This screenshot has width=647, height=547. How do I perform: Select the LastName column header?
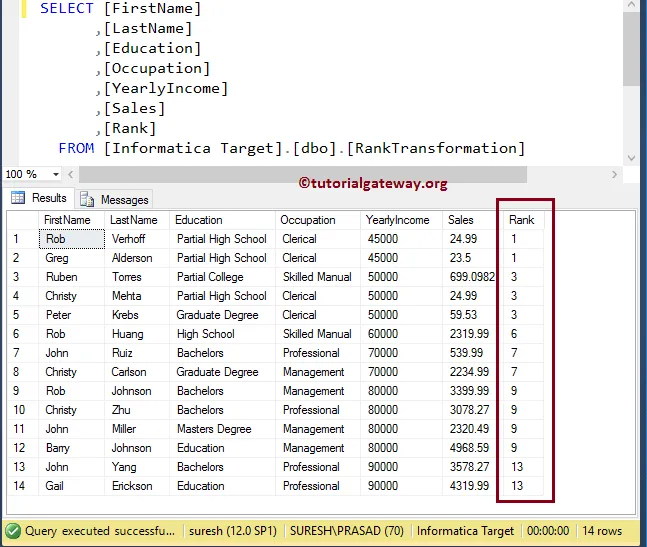click(137, 220)
